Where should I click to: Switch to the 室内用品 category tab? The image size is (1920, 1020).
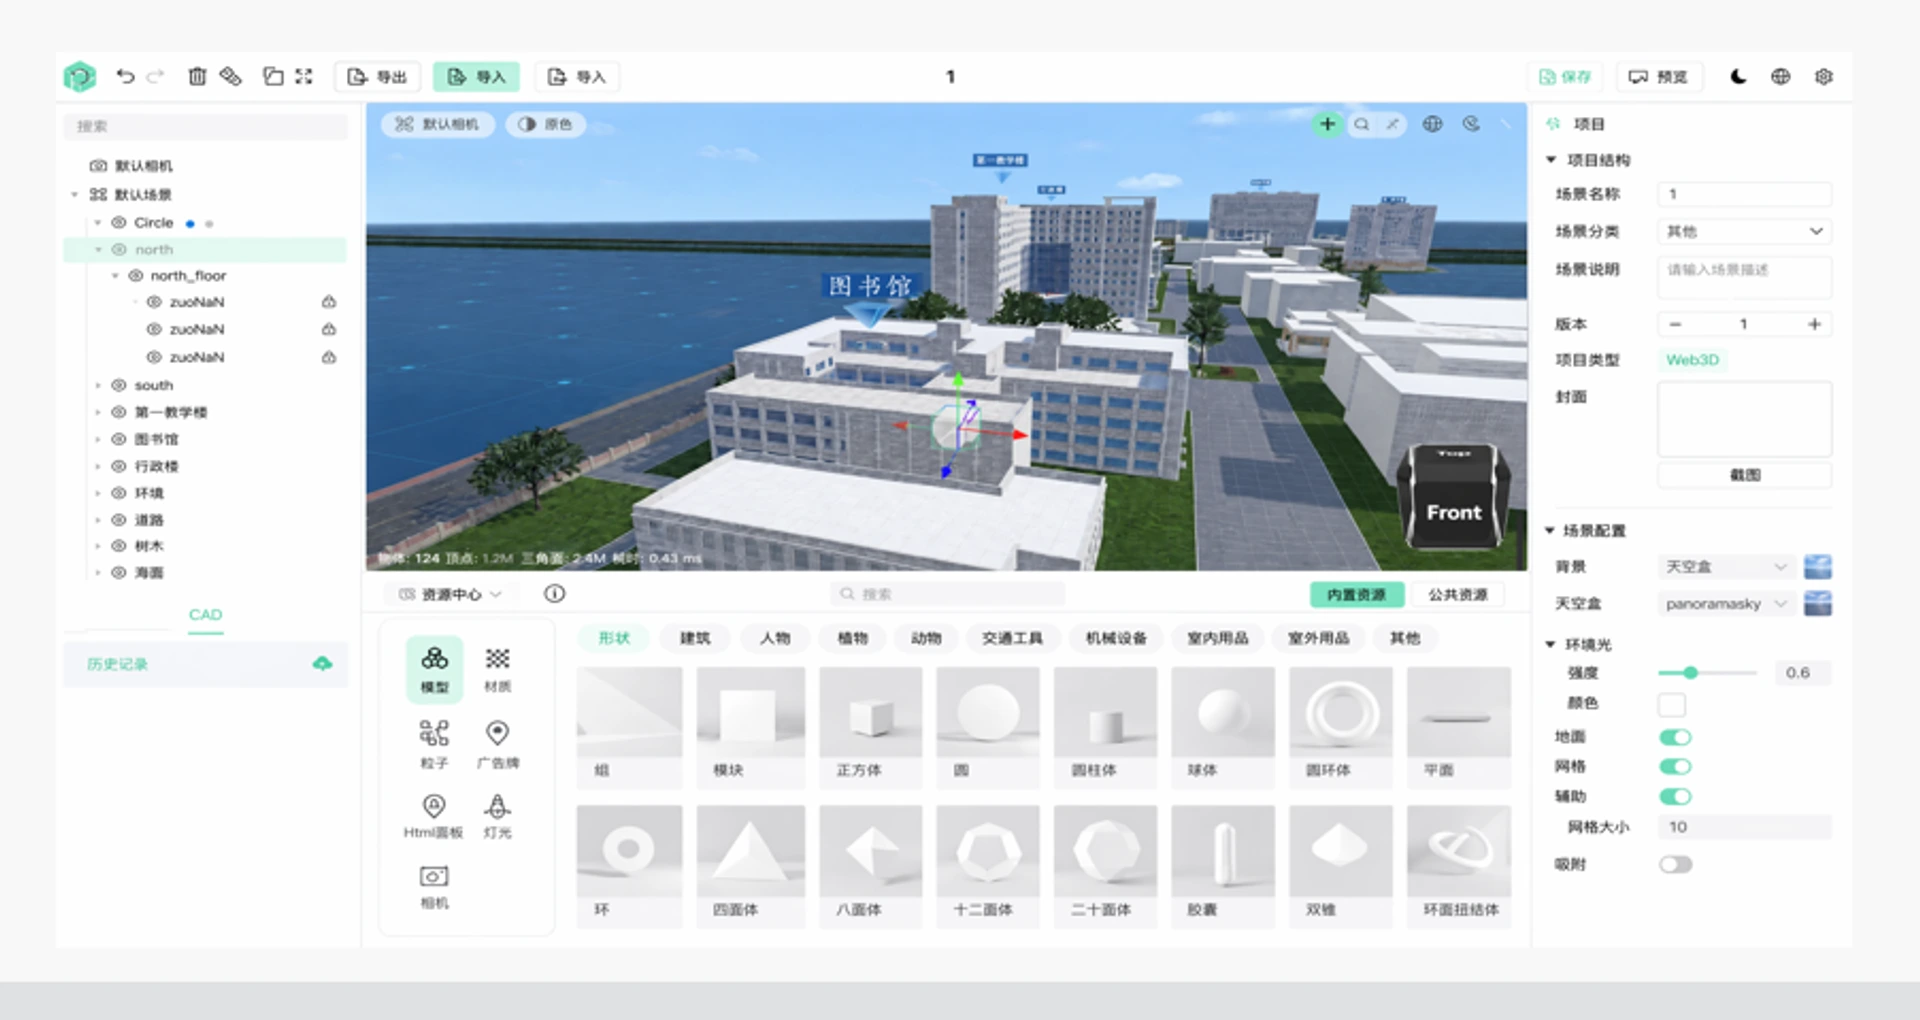click(1218, 638)
